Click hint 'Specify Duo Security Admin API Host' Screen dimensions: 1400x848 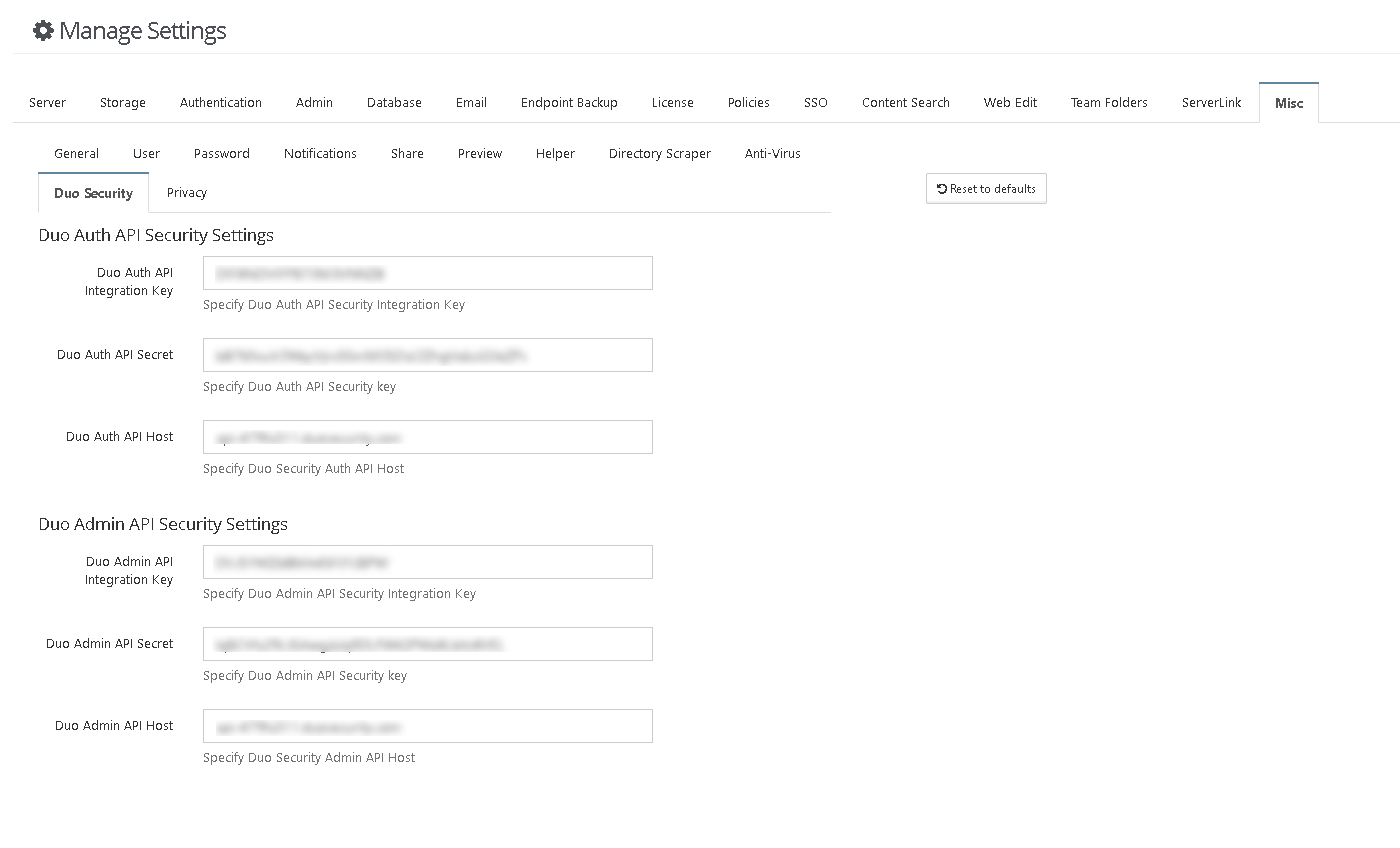(x=309, y=758)
